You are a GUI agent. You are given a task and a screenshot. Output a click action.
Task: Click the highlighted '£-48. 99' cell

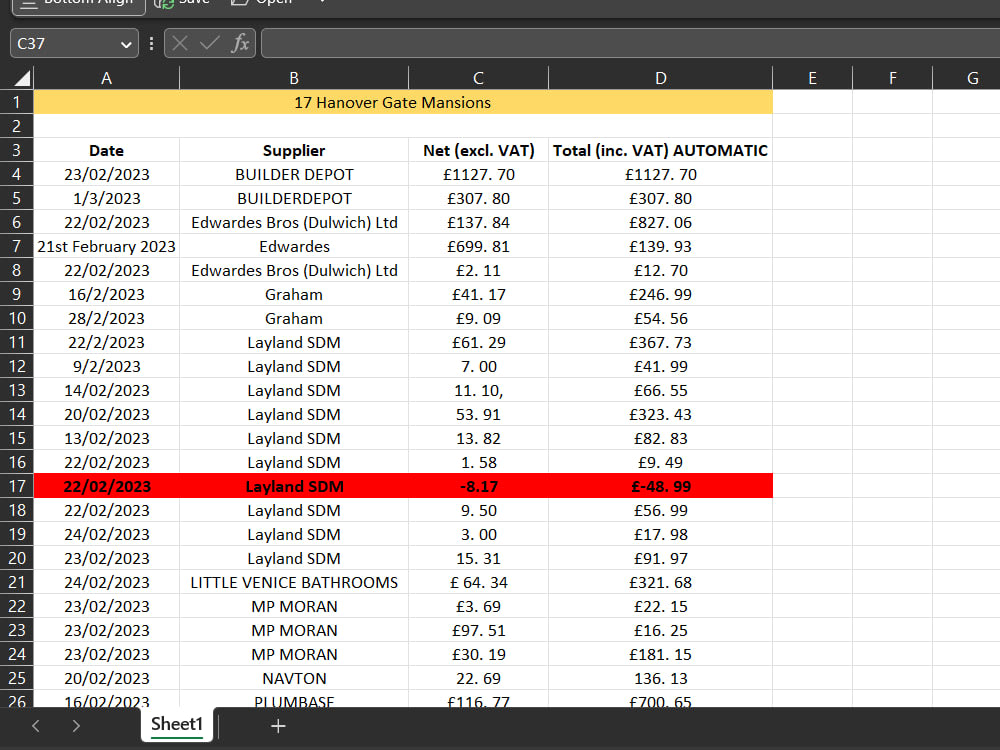coord(661,486)
